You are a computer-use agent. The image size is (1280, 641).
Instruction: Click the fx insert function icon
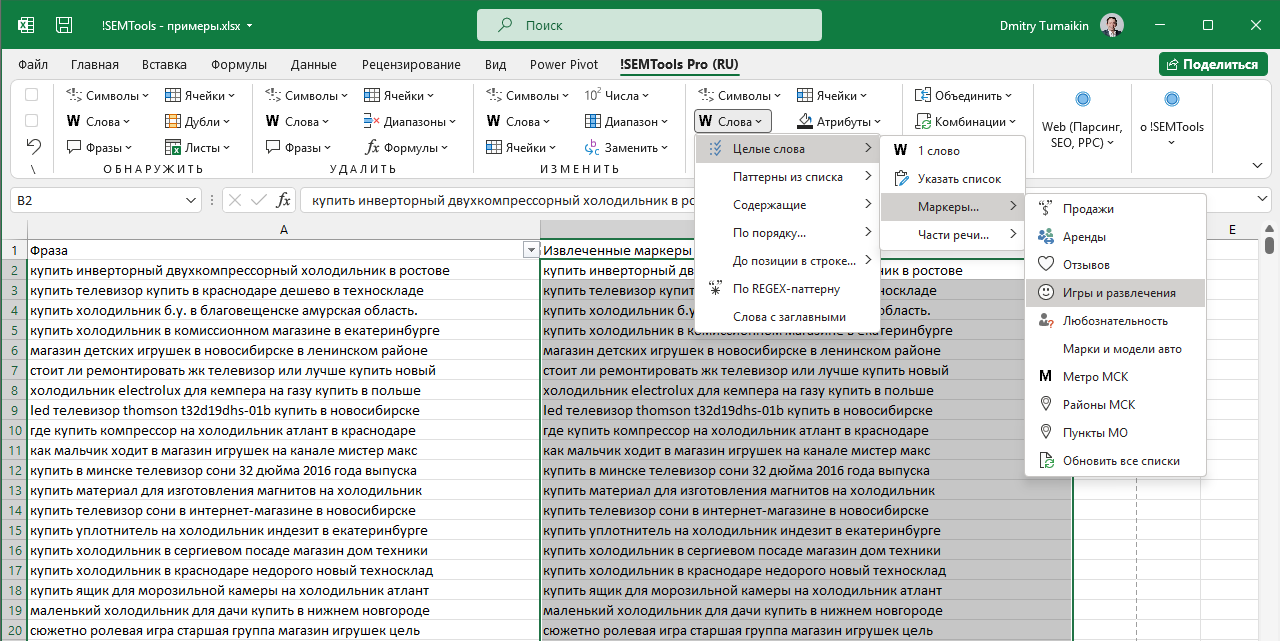coord(284,200)
